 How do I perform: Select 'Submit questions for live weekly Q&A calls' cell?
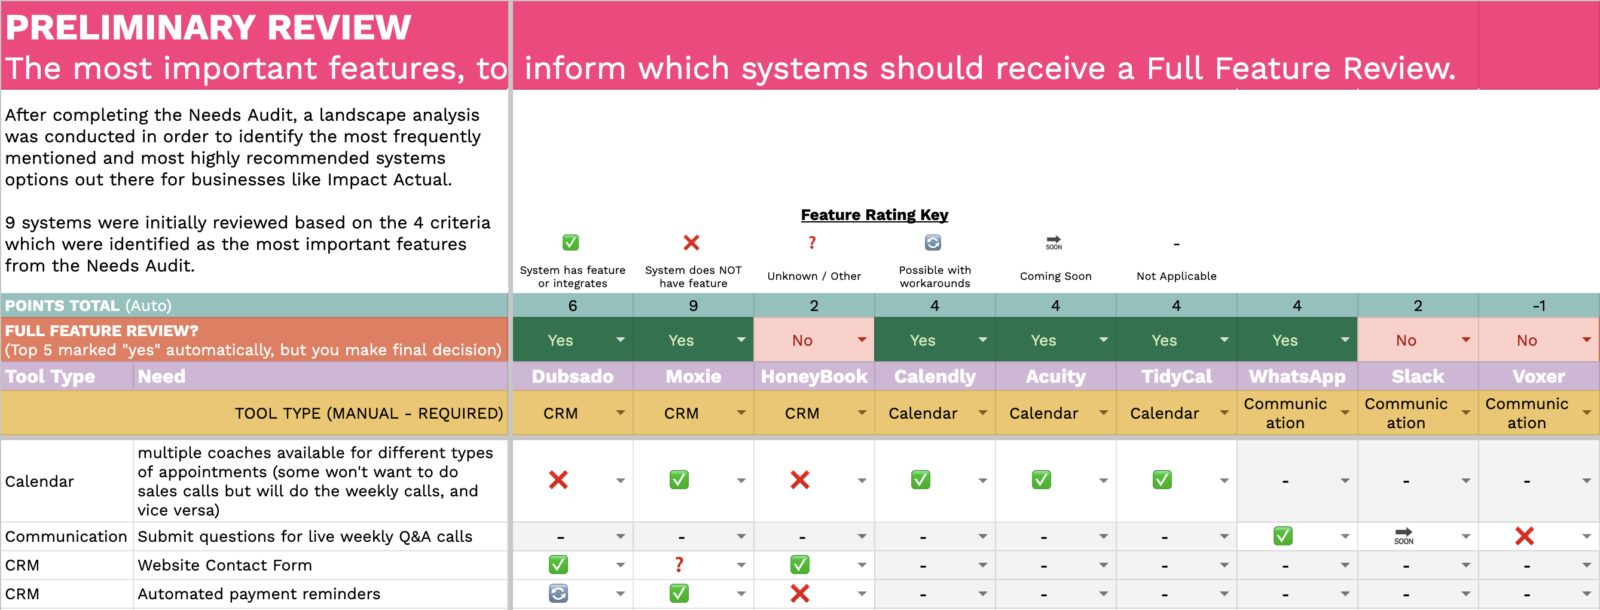[x=321, y=537]
